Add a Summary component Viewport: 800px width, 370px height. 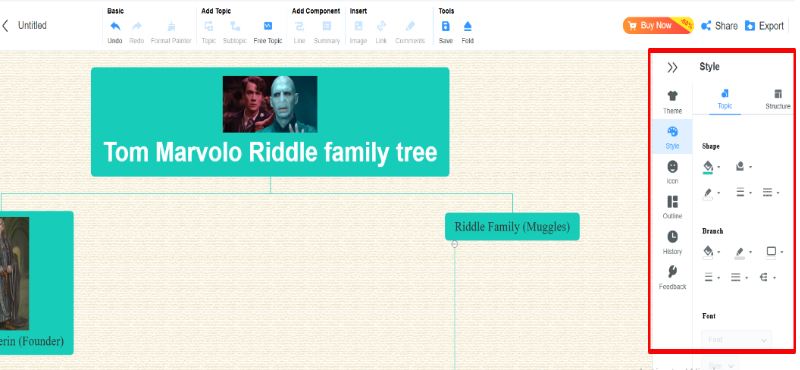coord(327,32)
